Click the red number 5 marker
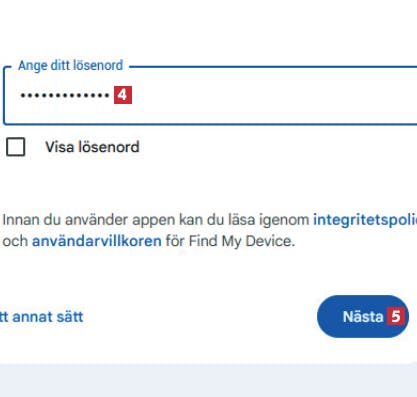 [x=396, y=316]
